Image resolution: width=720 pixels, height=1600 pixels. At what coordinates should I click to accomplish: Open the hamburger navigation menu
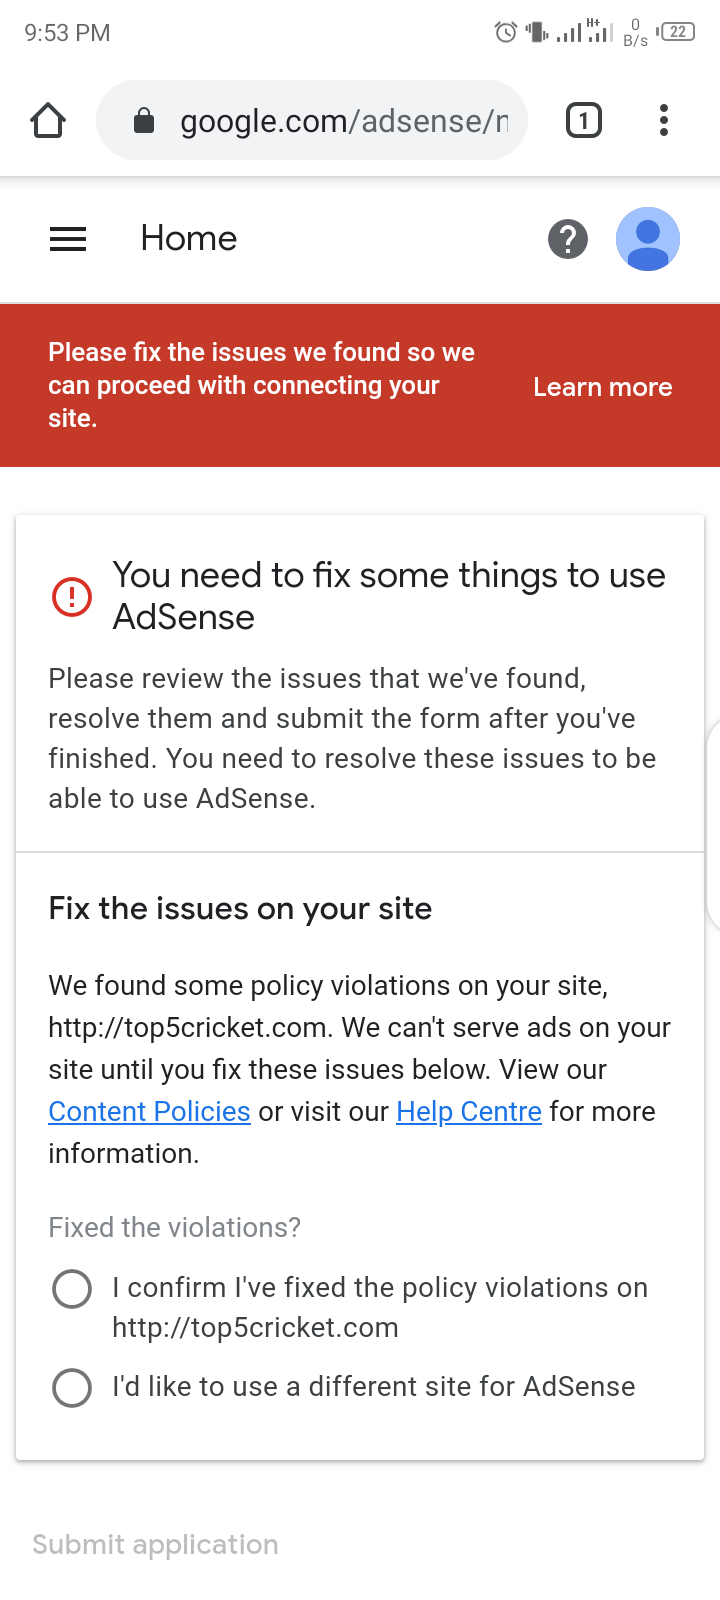(68, 239)
